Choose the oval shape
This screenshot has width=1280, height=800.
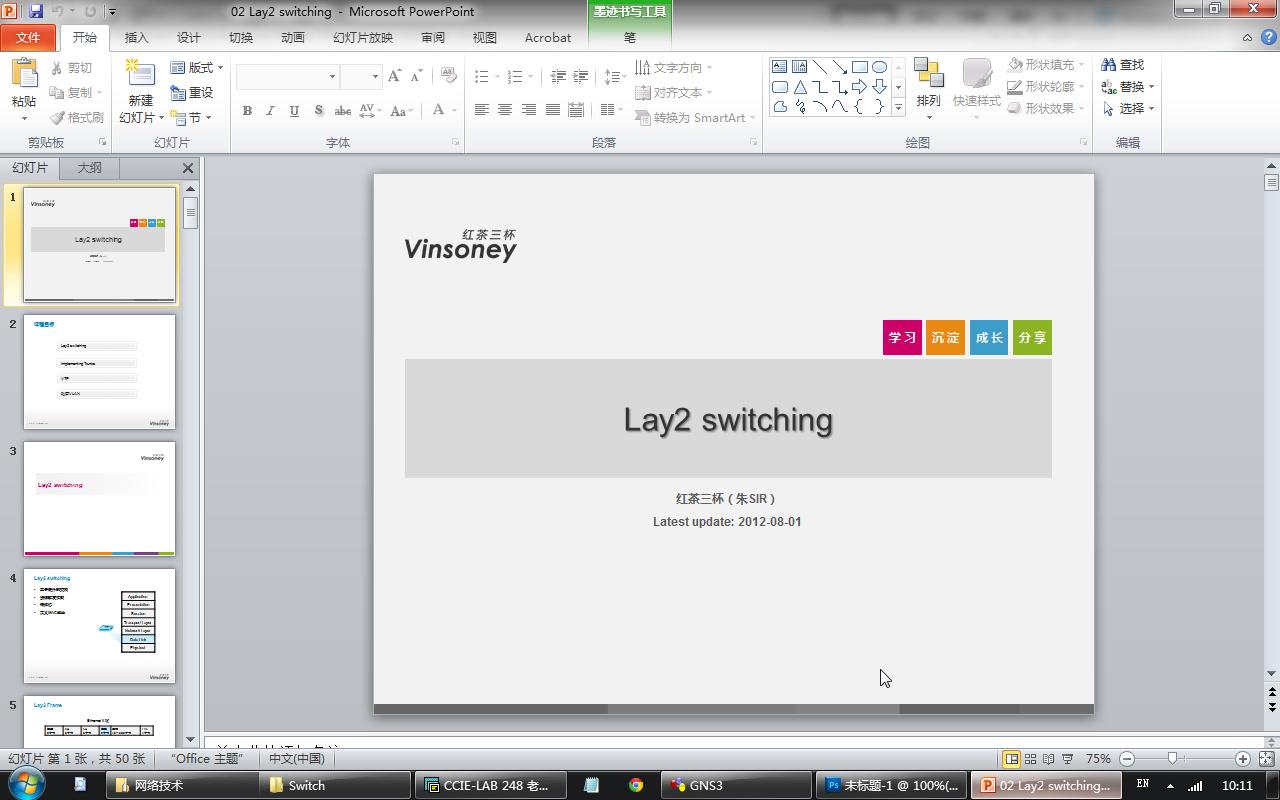(879, 67)
